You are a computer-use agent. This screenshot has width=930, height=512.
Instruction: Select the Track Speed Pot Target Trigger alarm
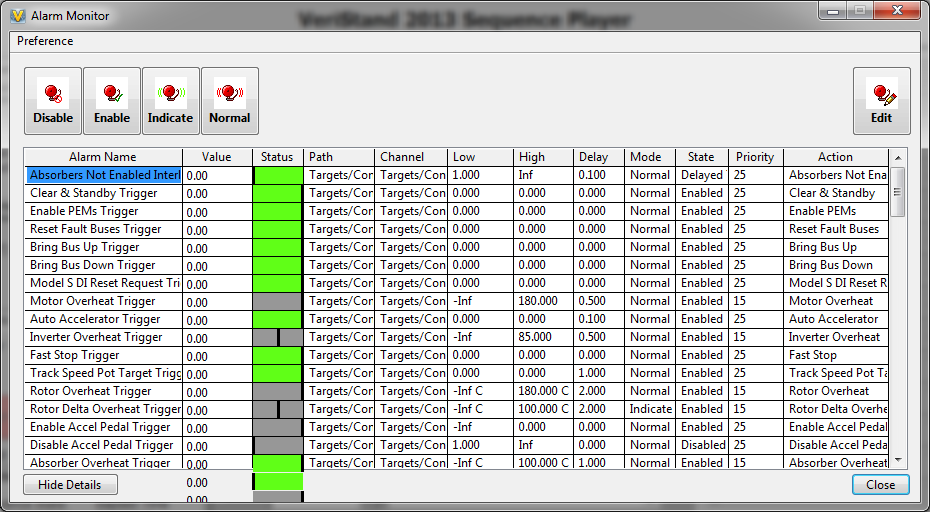pos(104,373)
